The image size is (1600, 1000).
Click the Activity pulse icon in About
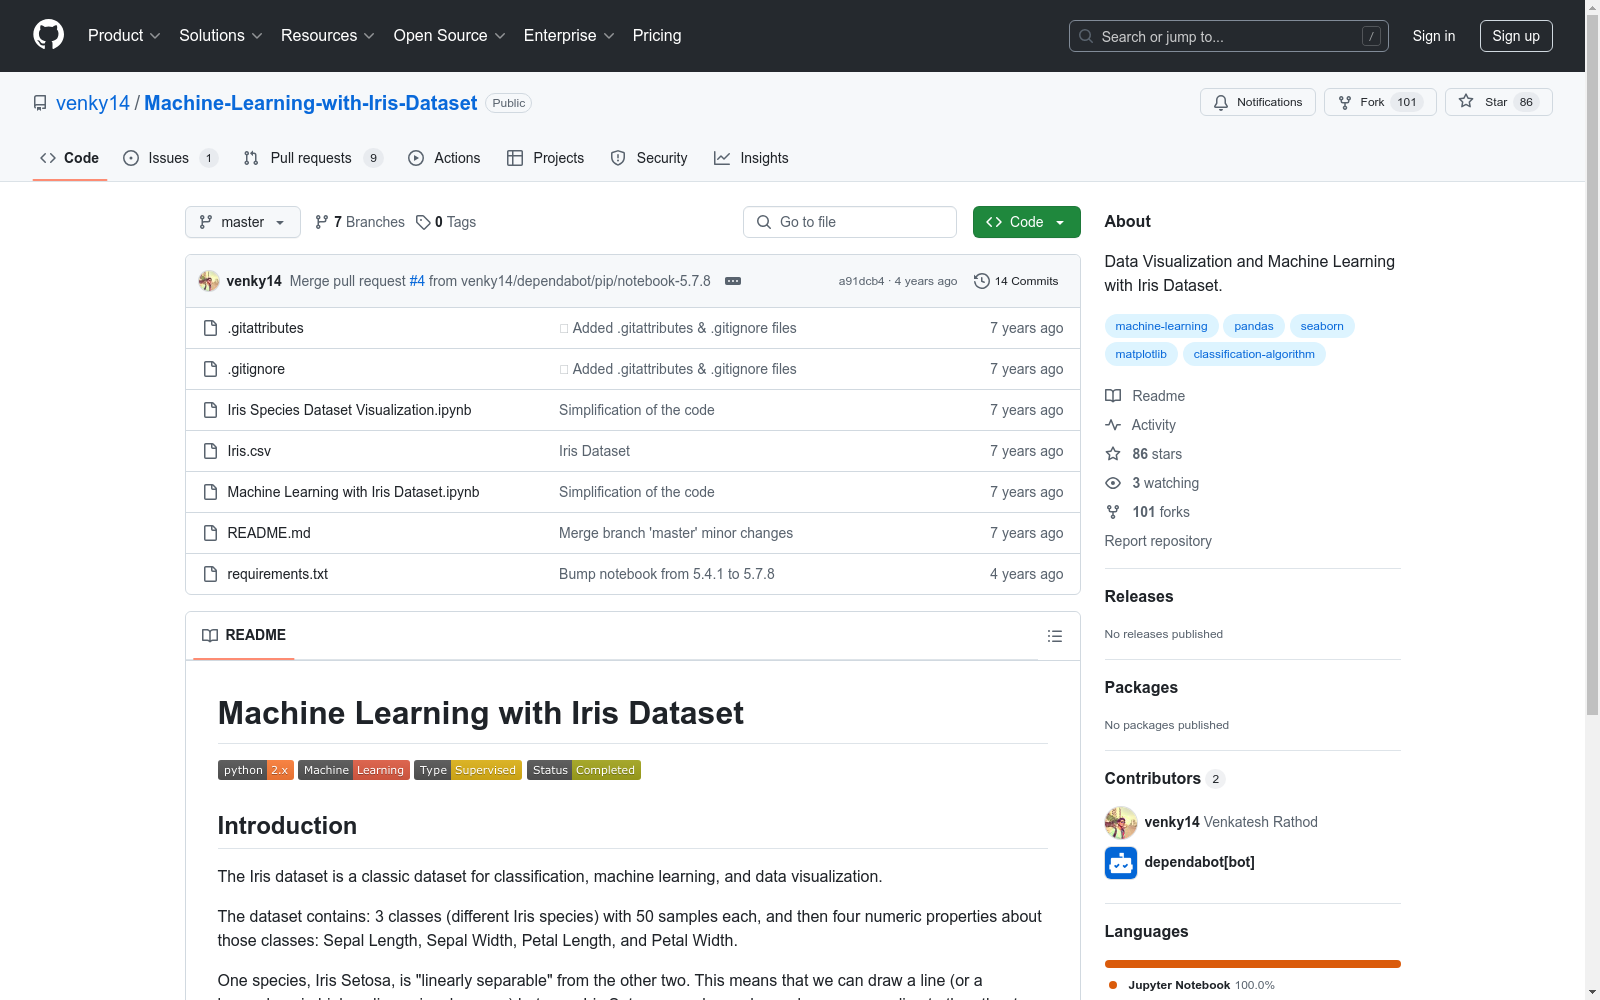(1113, 425)
